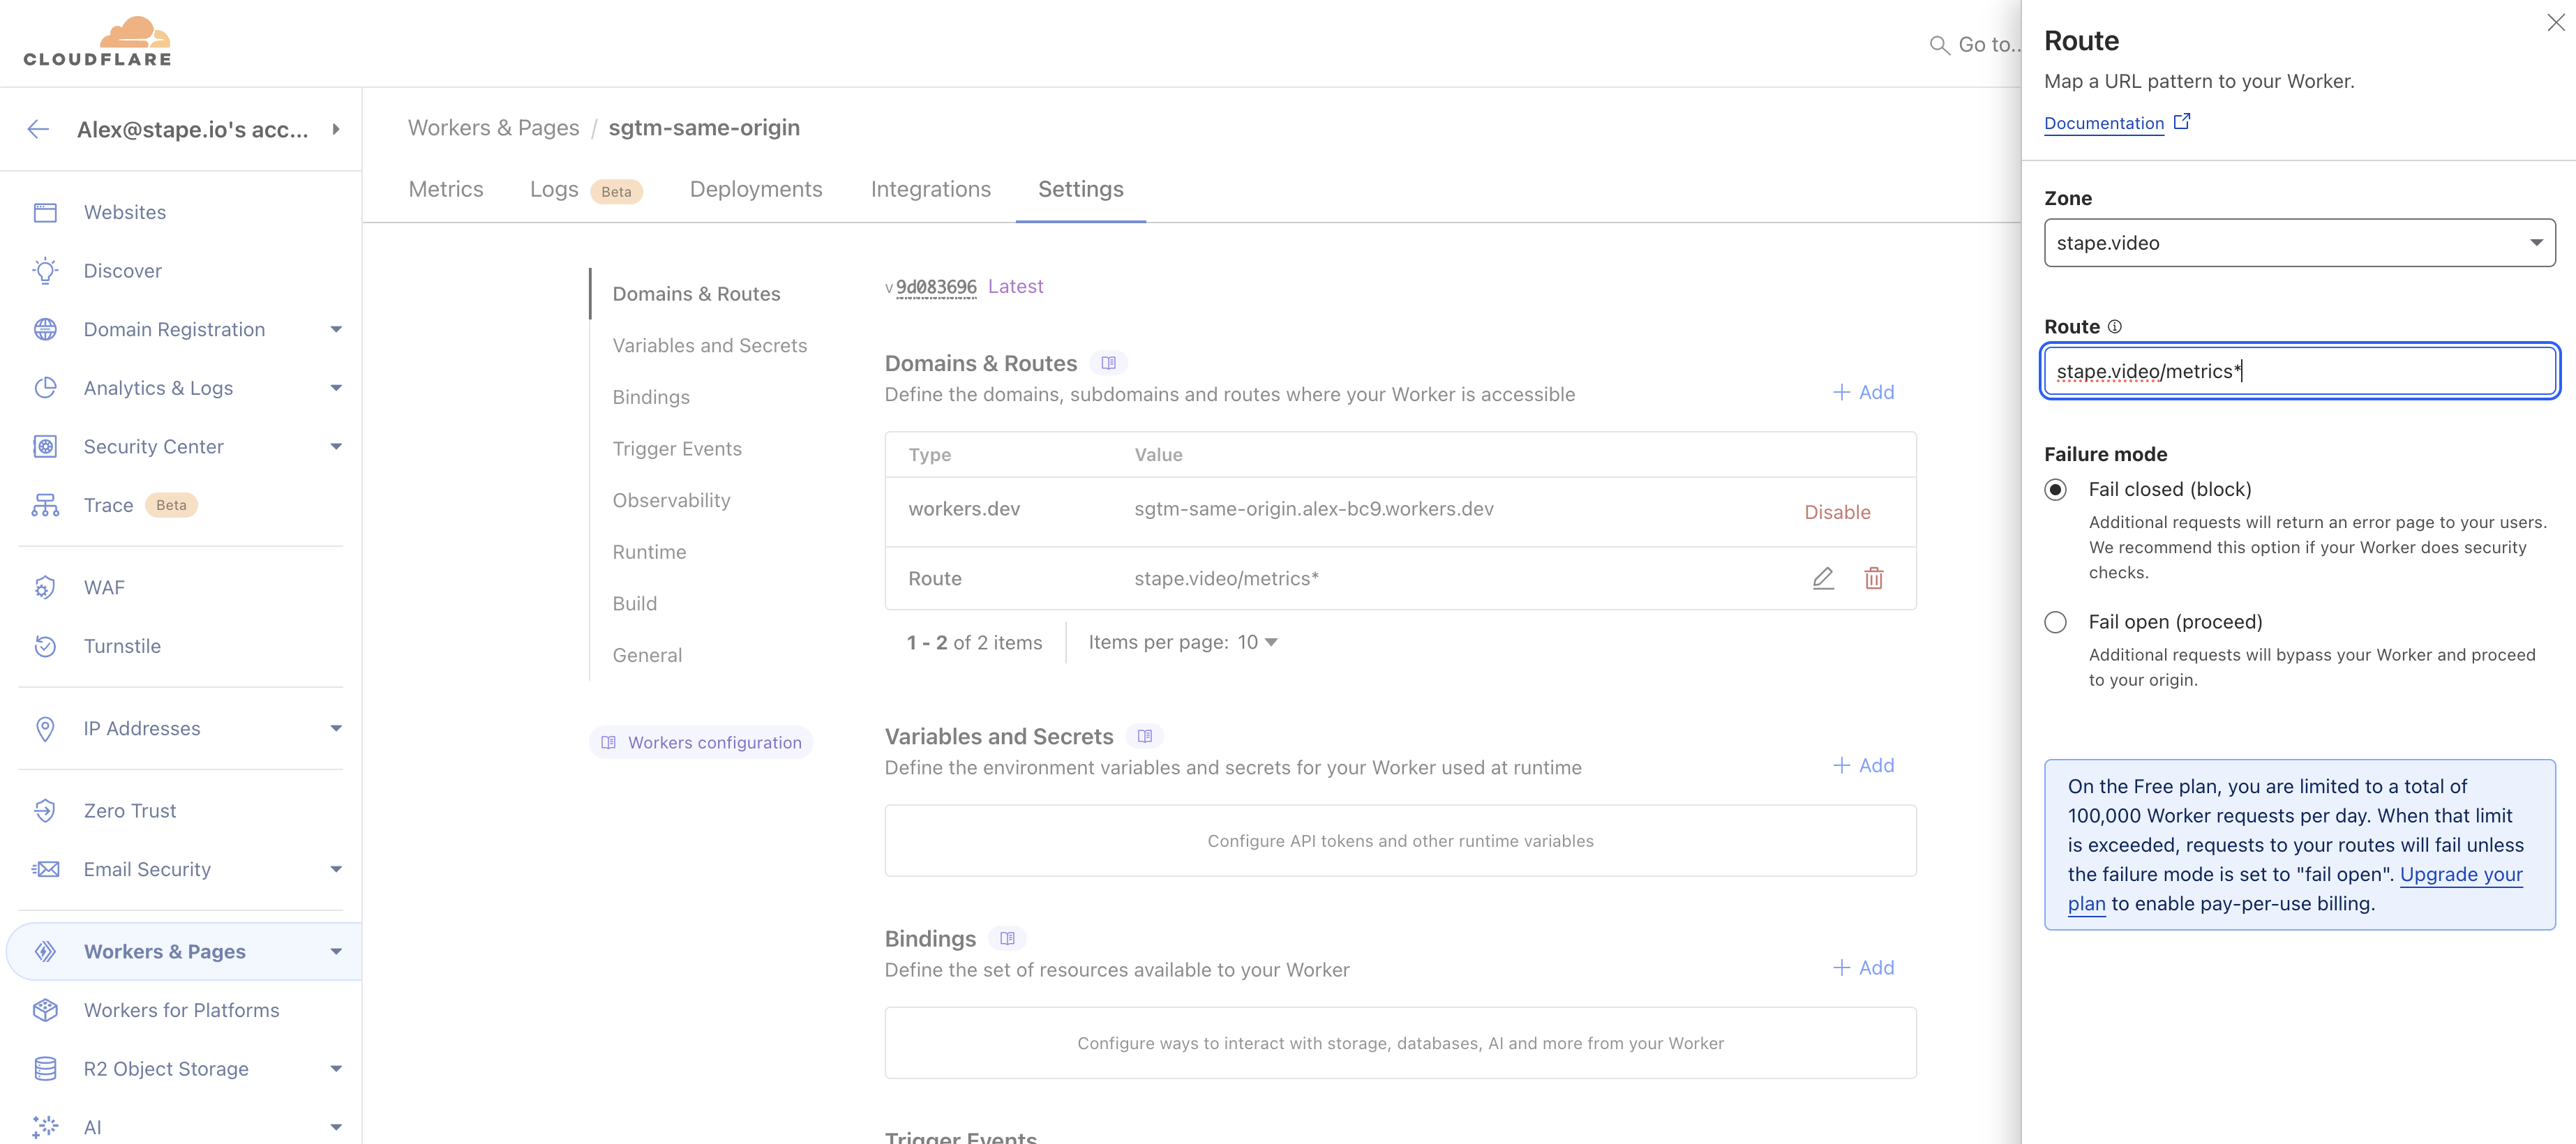Image resolution: width=2576 pixels, height=1144 pixels.
Task: Open docs icon beside Bindings heading
Action: pos(1007,938)
